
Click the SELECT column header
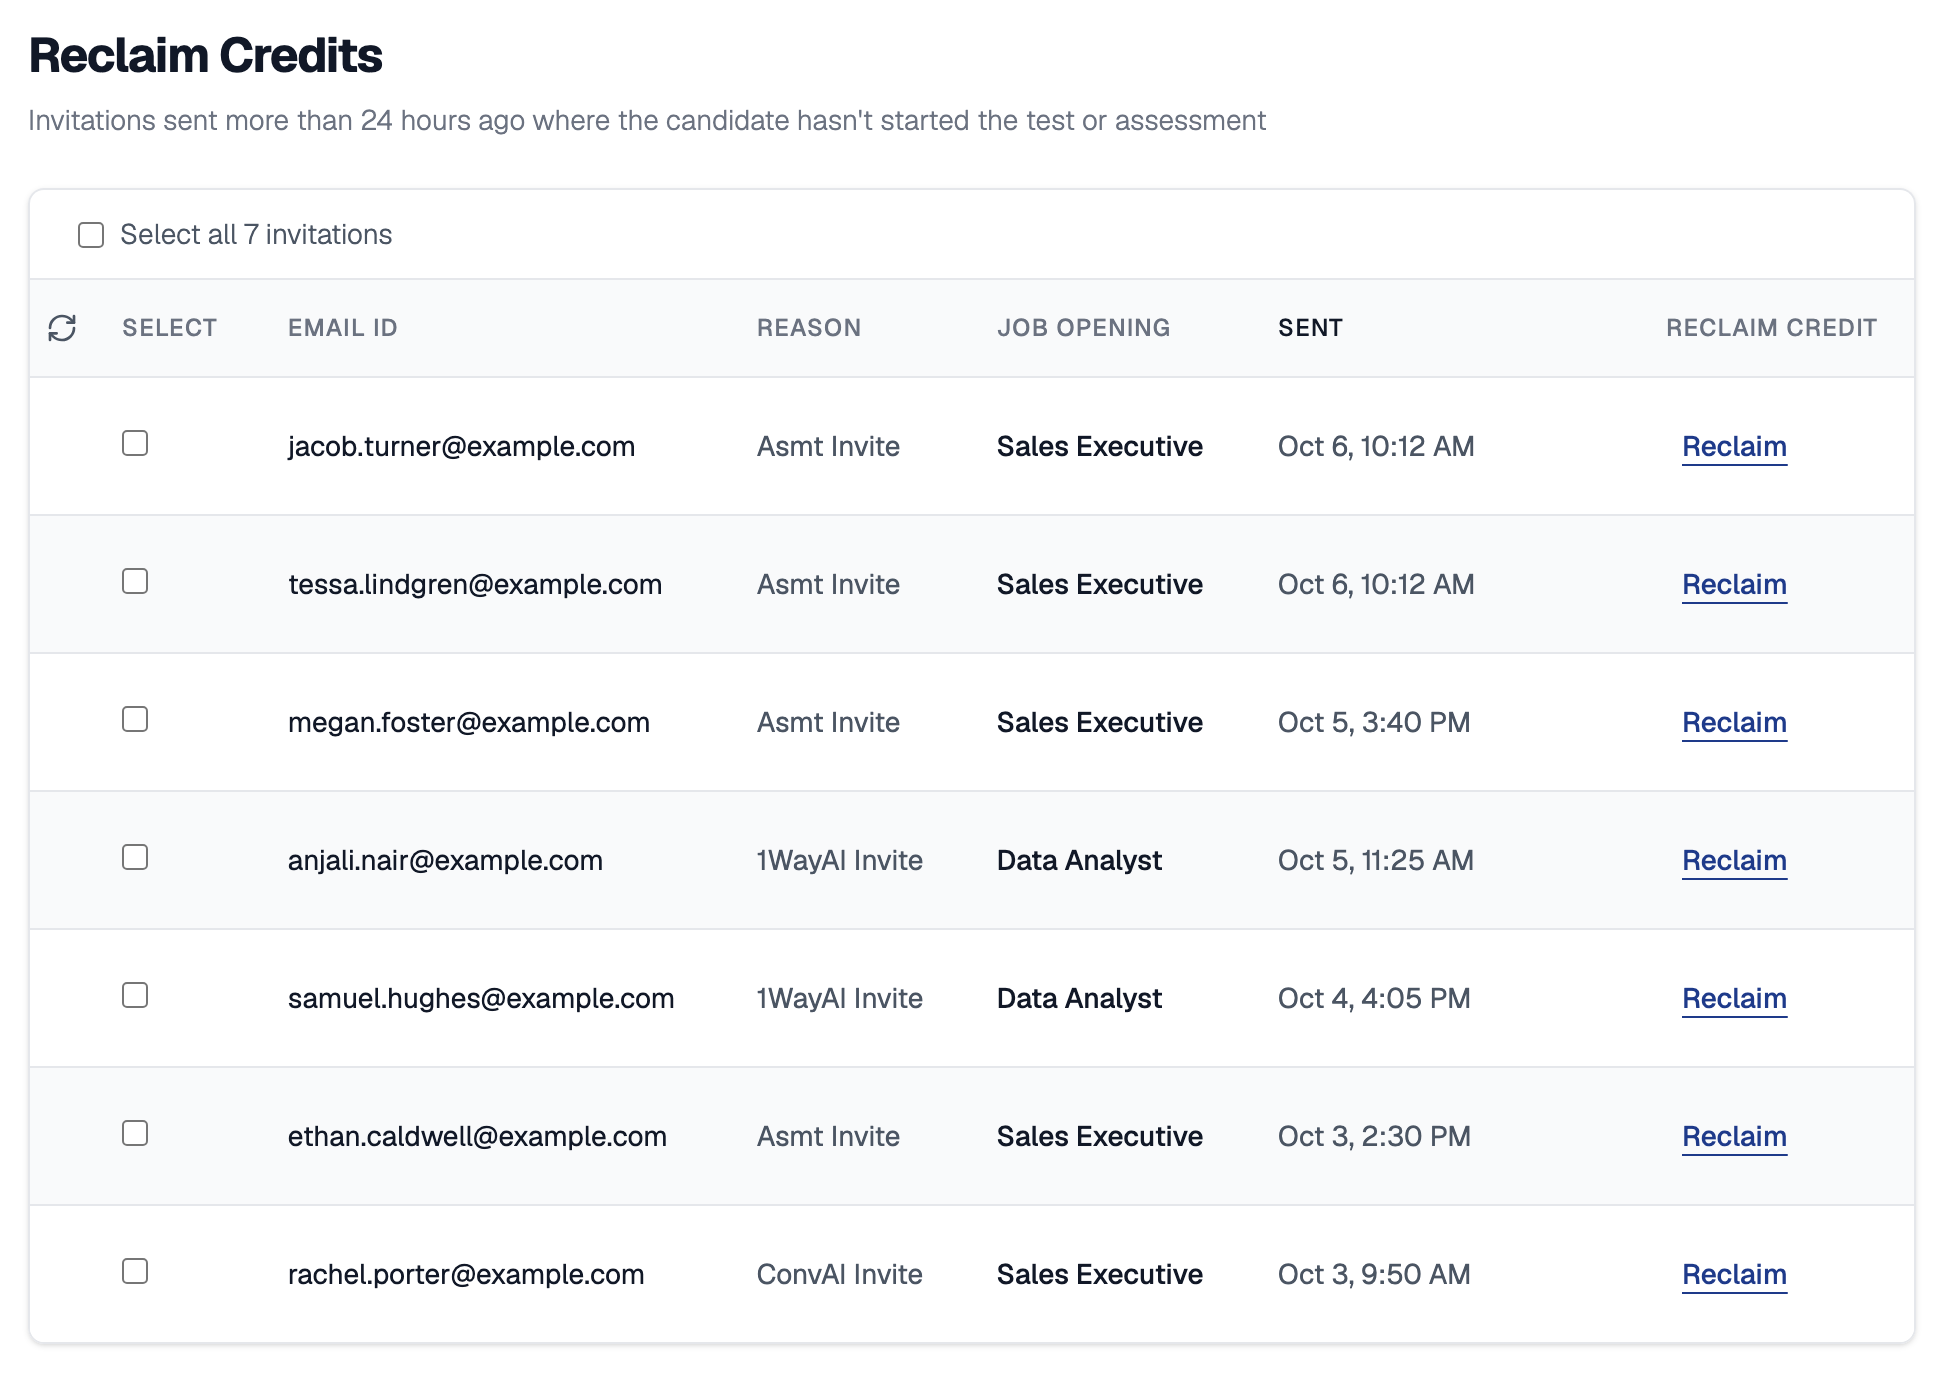[x=169, y=328]
